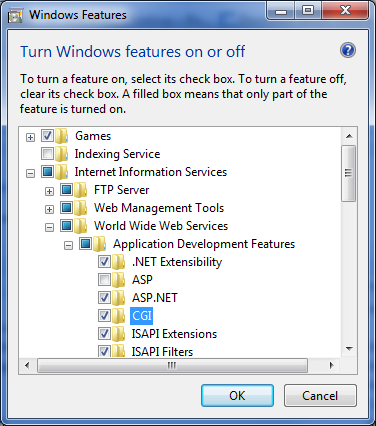376x426 pixels.
Task: Click the ASP.NET folder icon
Action: tap(119, 298)
